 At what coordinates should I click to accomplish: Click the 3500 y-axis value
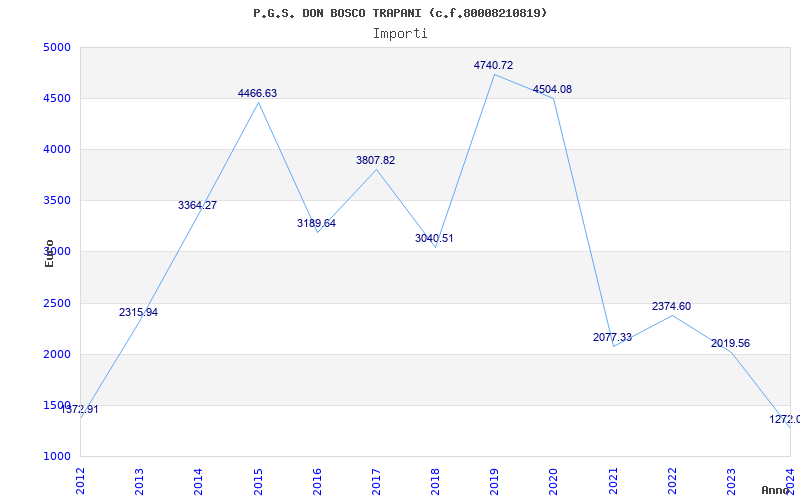57,201
